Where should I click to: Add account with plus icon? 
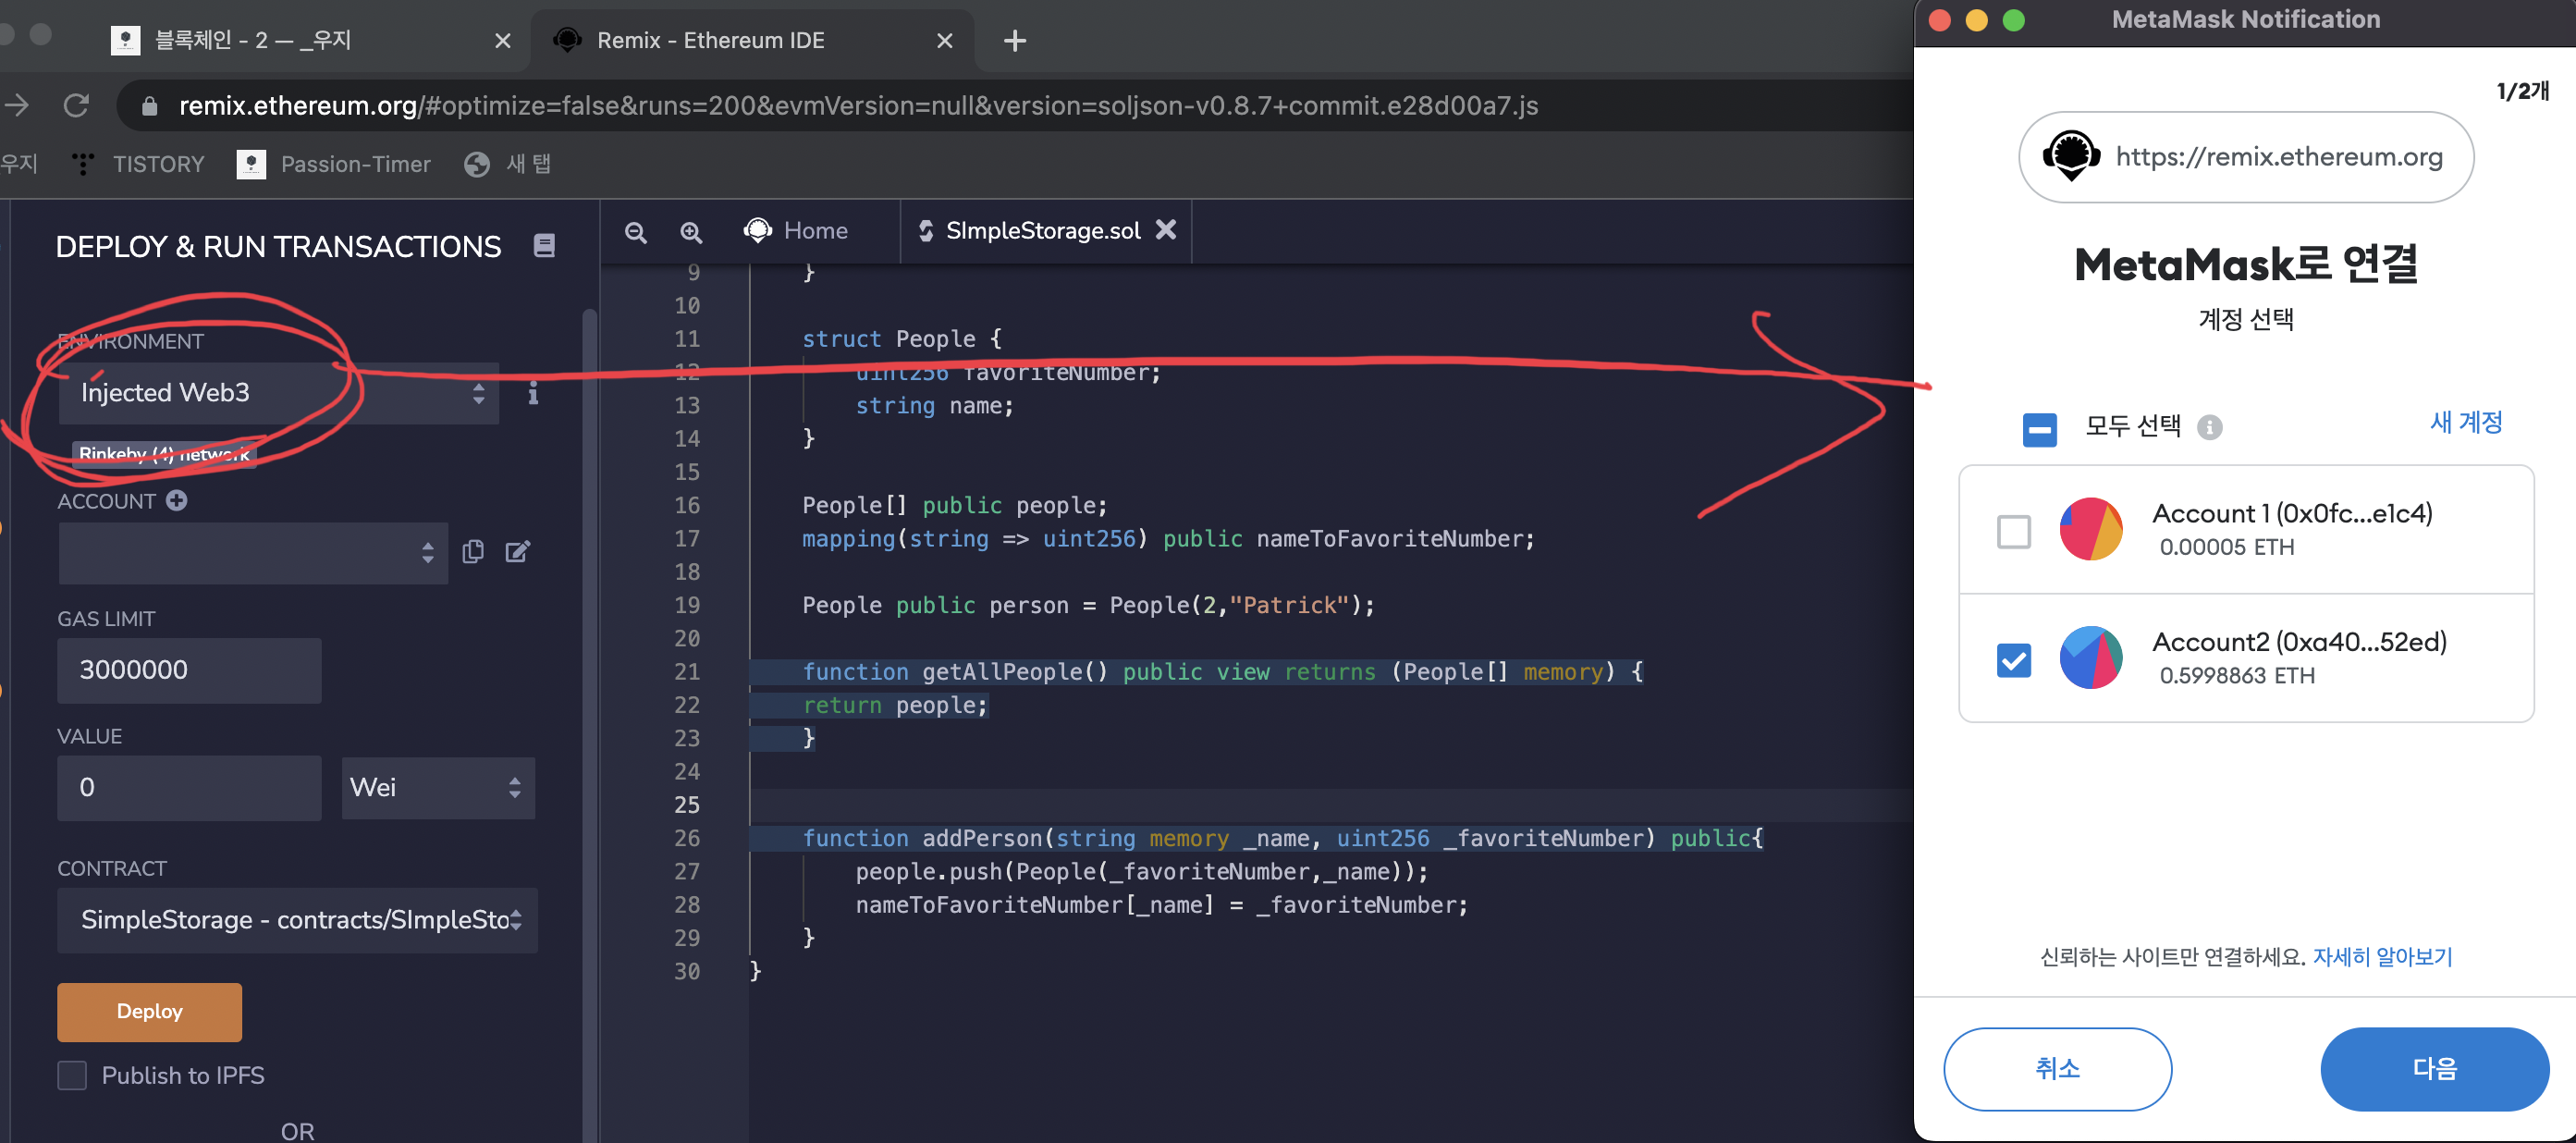(x=177, y=500)
